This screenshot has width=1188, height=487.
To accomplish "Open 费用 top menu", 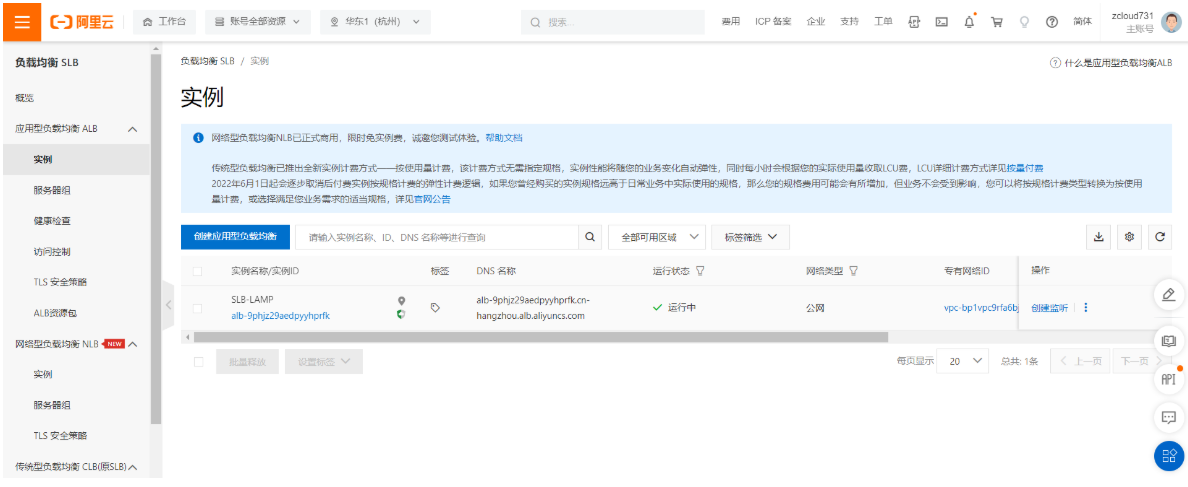I will click(x=730, y=22).
